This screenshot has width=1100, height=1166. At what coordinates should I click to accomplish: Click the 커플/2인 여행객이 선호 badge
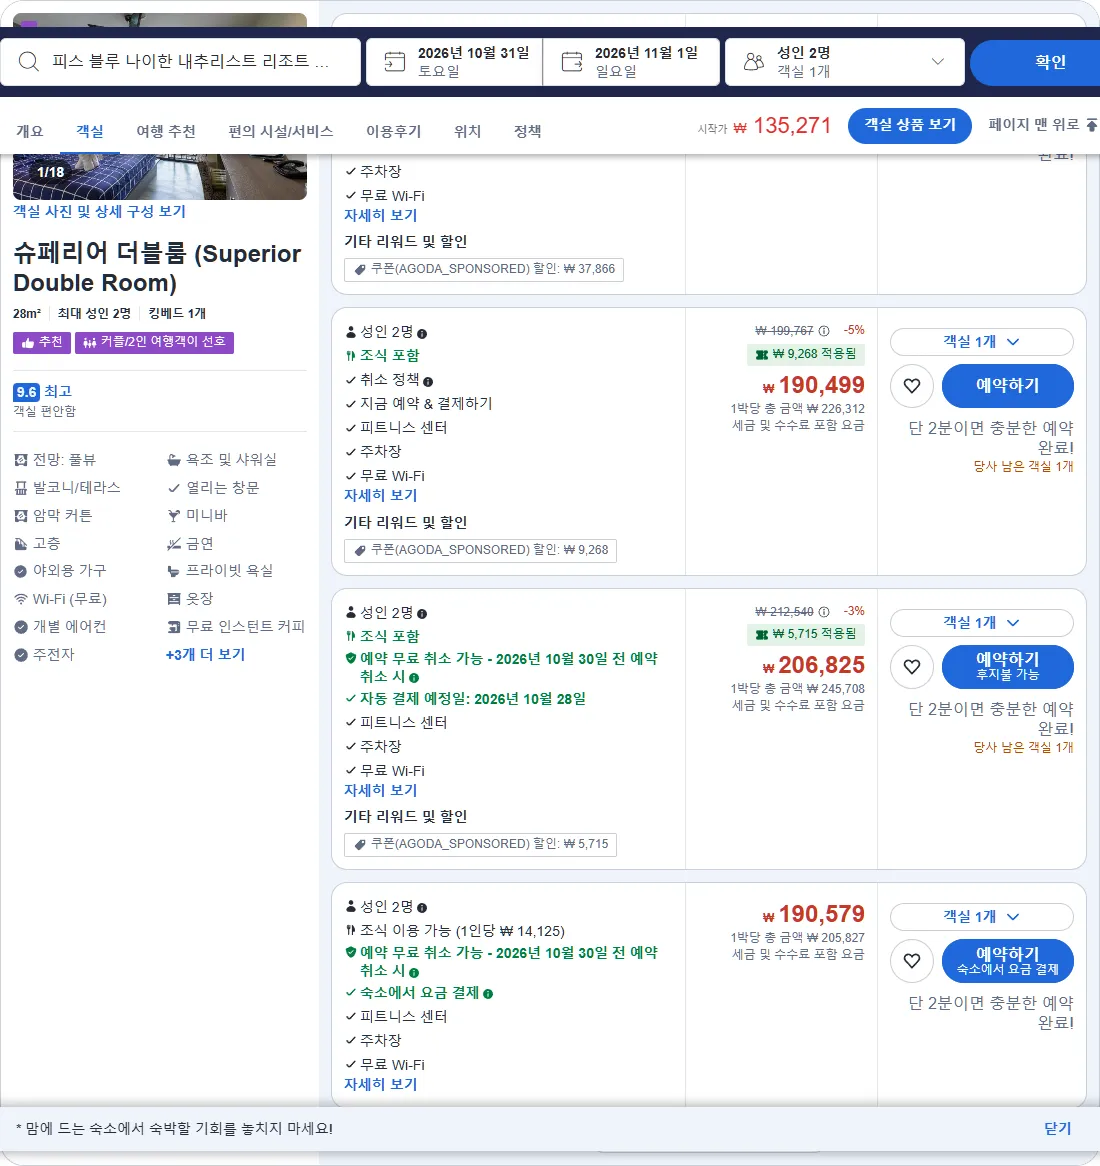tap(154, 342)
